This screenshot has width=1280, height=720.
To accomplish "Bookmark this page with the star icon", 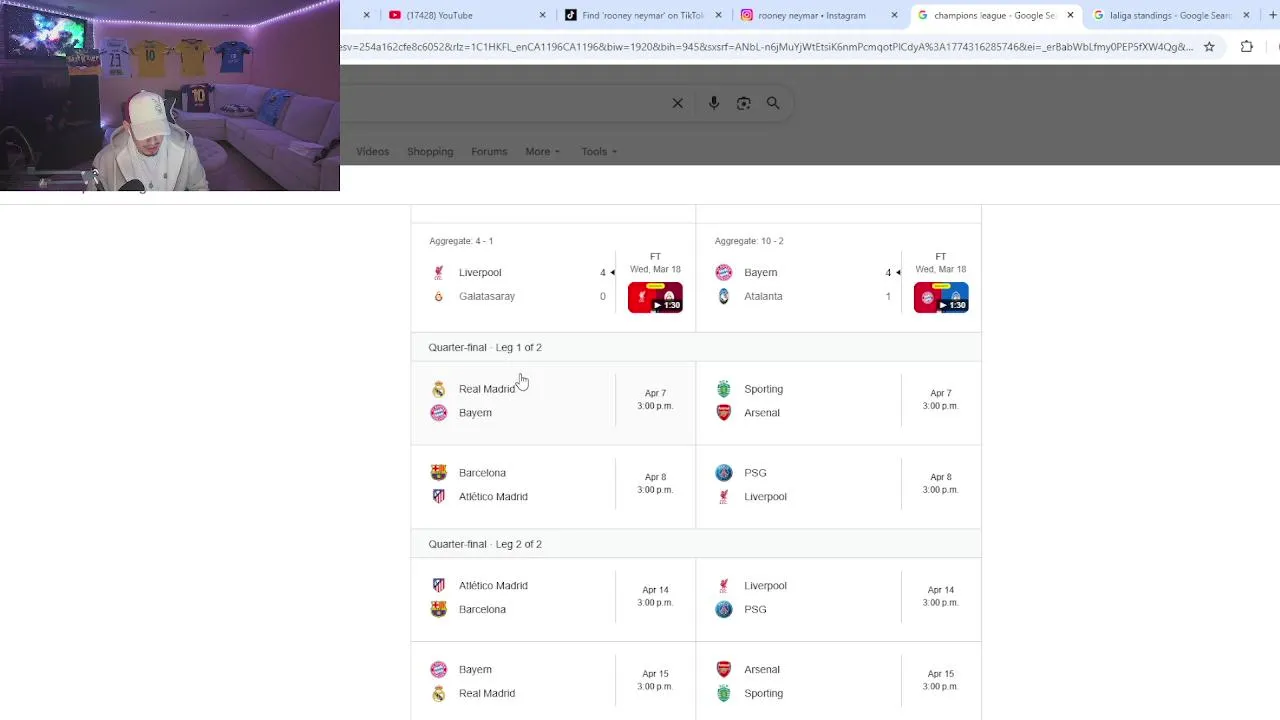I will [x=1209, y=46].
